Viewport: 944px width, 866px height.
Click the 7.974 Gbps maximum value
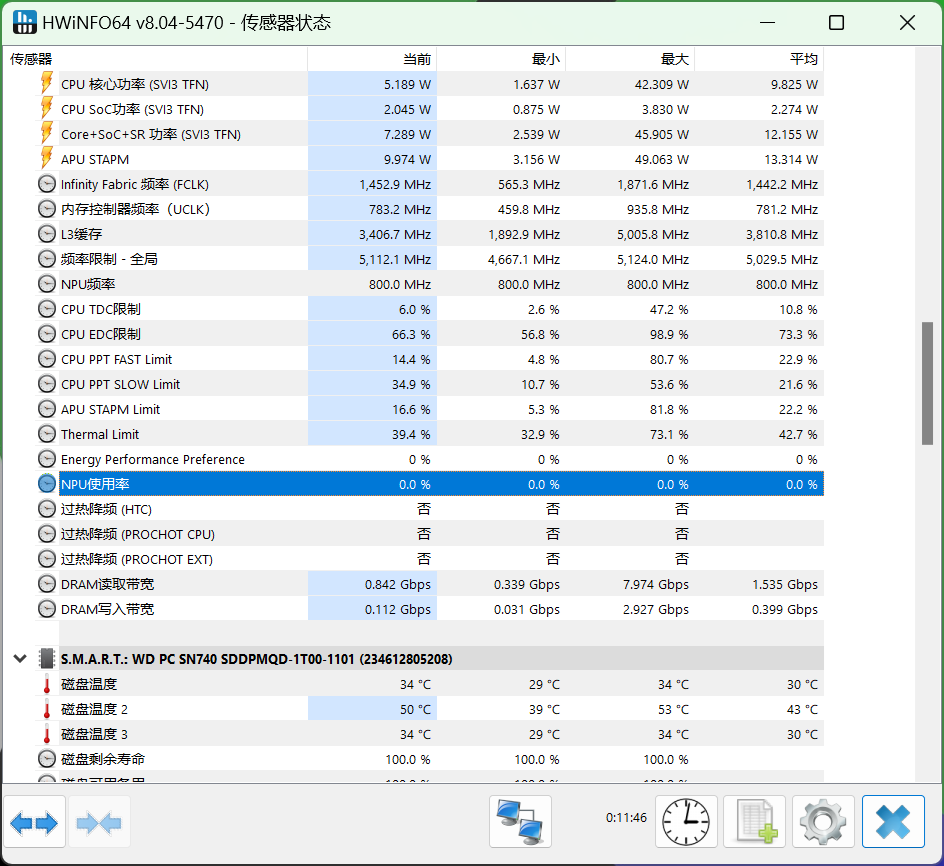(x=656, y=584)
